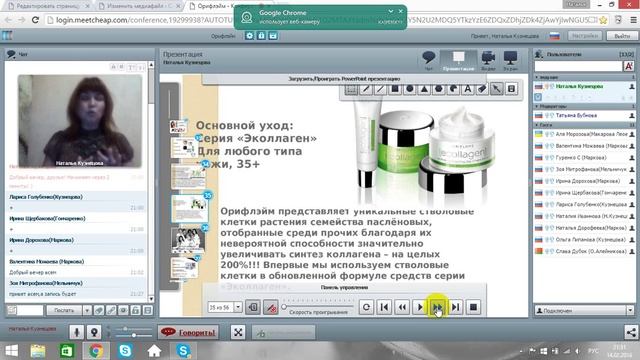Select user Татьяна Бубнова

(x=576, y=116)
